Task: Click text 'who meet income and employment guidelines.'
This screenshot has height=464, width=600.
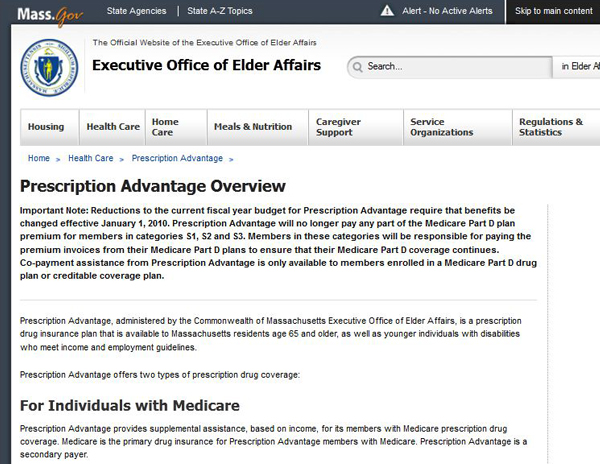Action: click(x=108, y=347)
